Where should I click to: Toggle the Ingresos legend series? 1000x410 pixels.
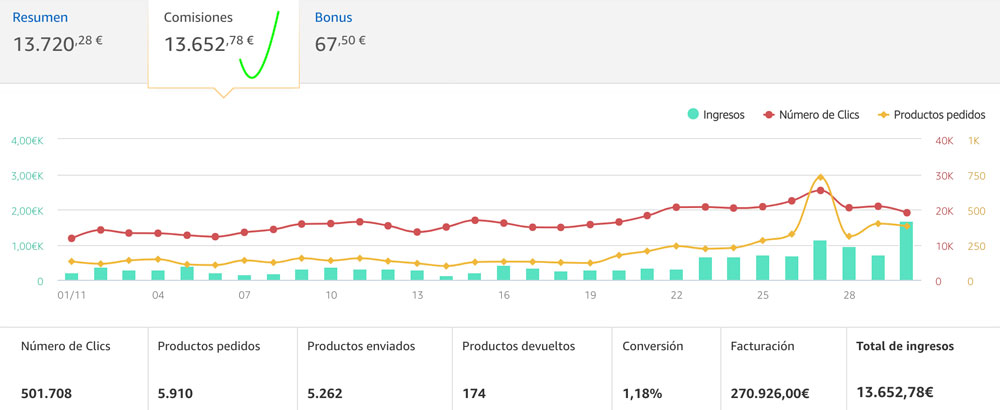click(723, 115)
